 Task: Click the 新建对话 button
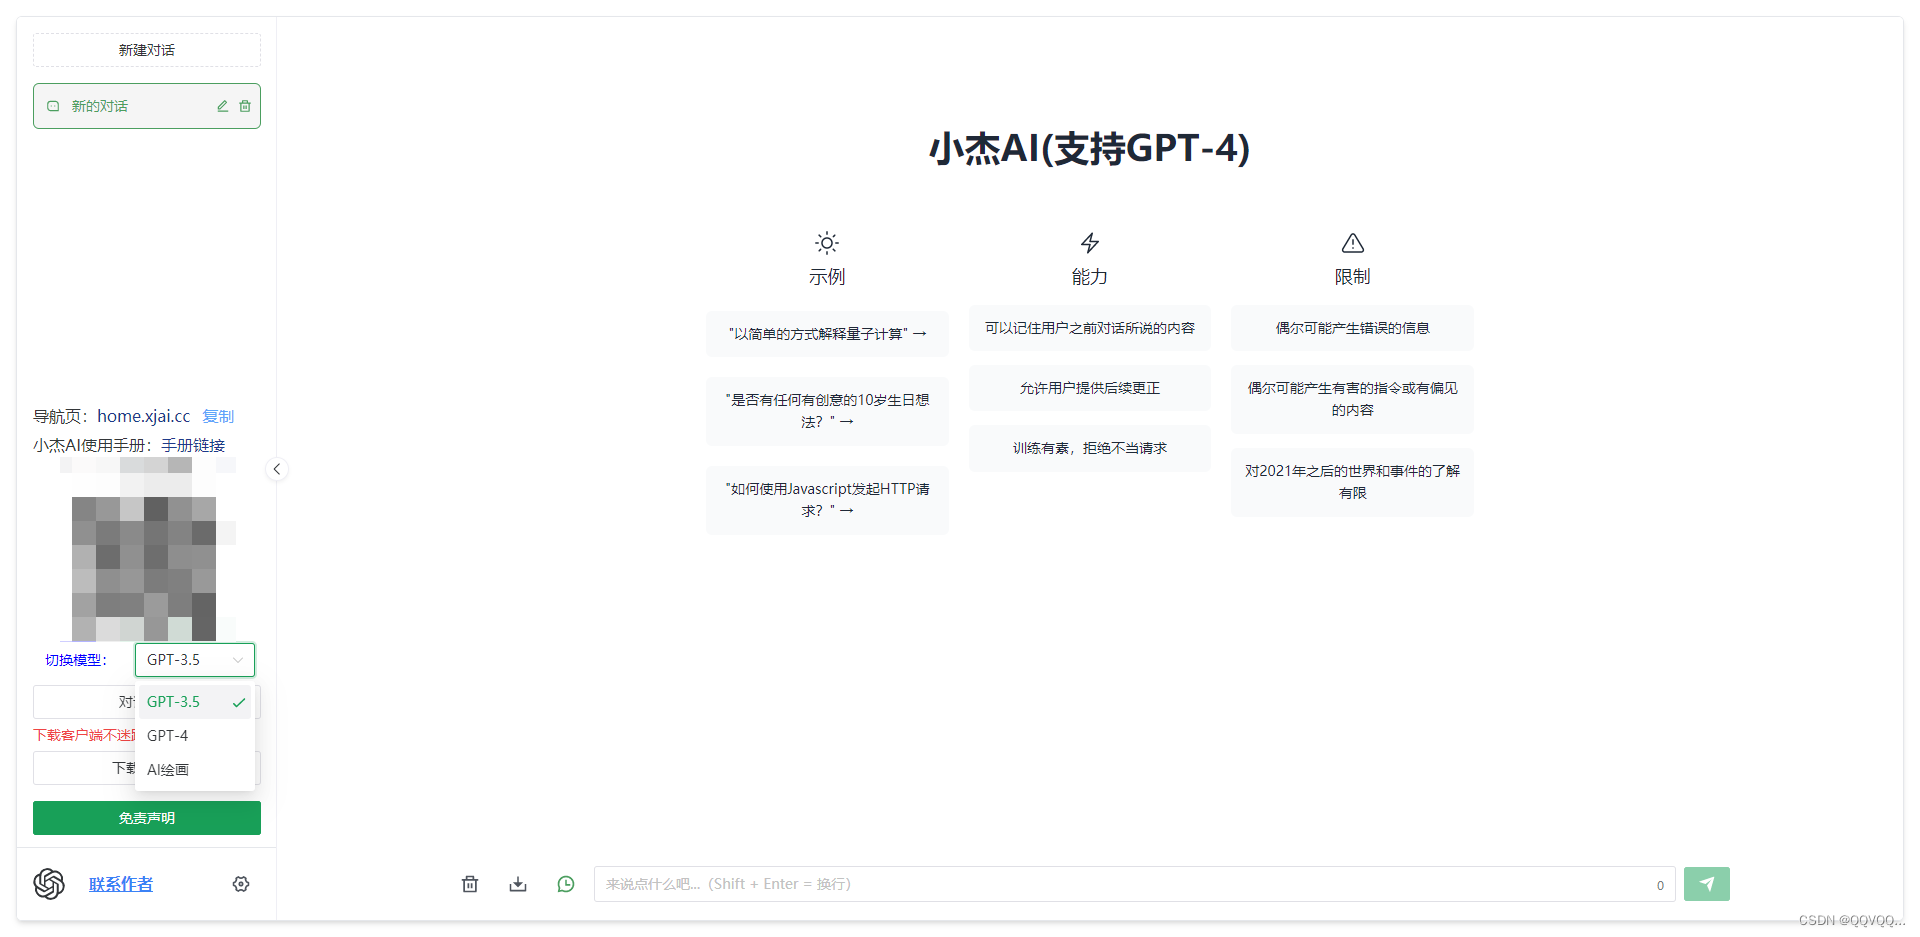coord(147,50)
